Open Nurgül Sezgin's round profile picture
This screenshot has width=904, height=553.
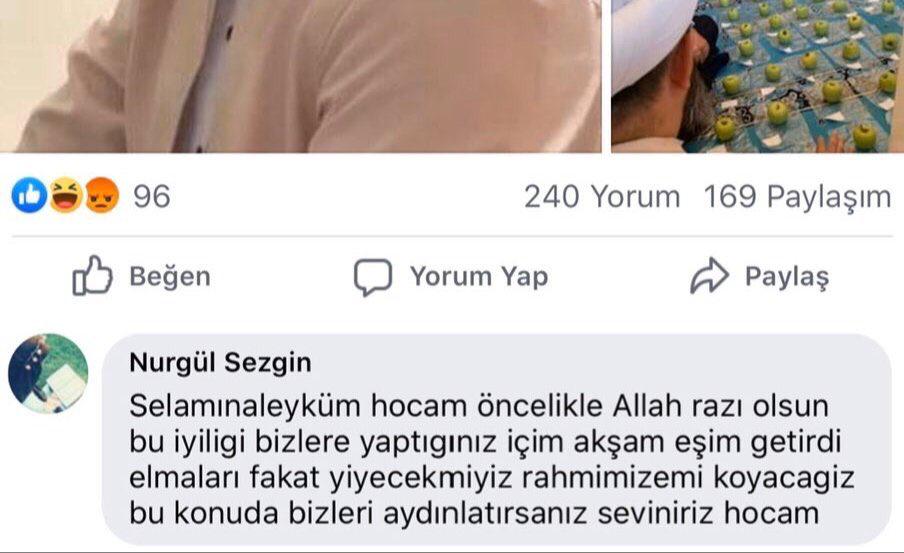pyautogui.click(x=48, y=373)
